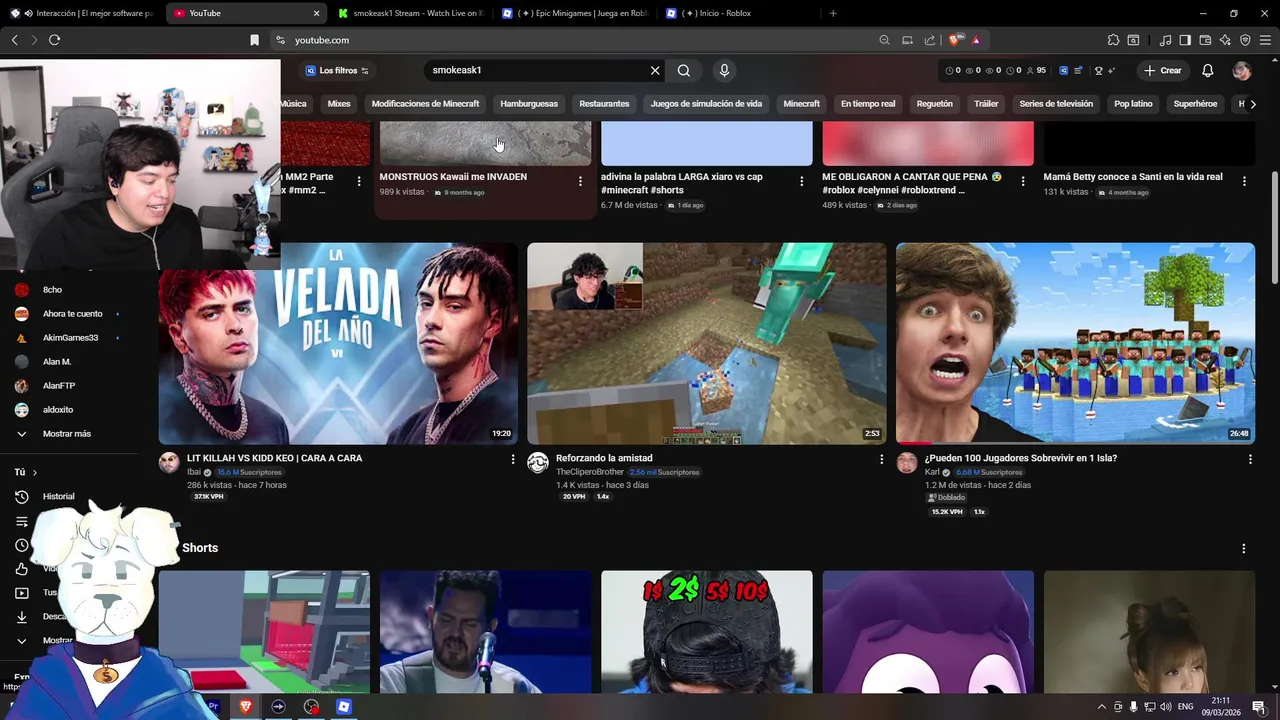The image size is (1280, 720).
Task: Open TheCliperoBrother channel link
Action: point(590,472)
